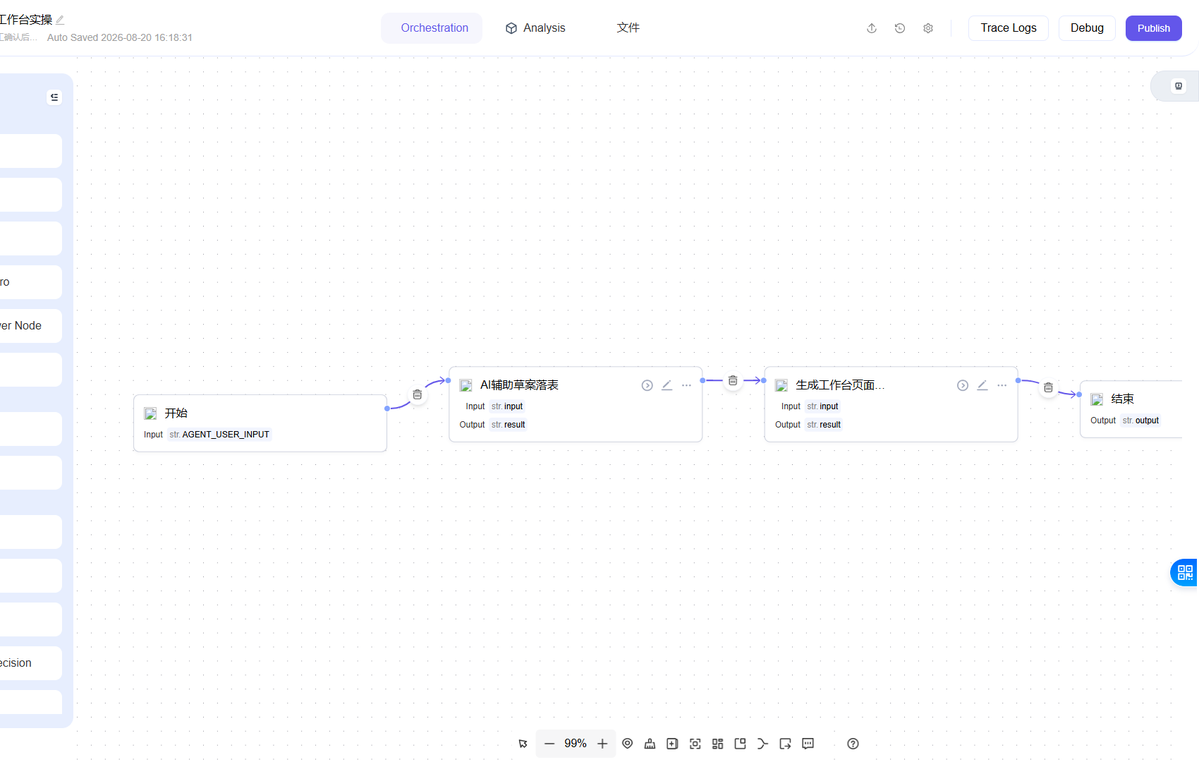Zoom out the canvas with minus button
The height and width of the screenshot is (762, 1199).
(549, 744)
